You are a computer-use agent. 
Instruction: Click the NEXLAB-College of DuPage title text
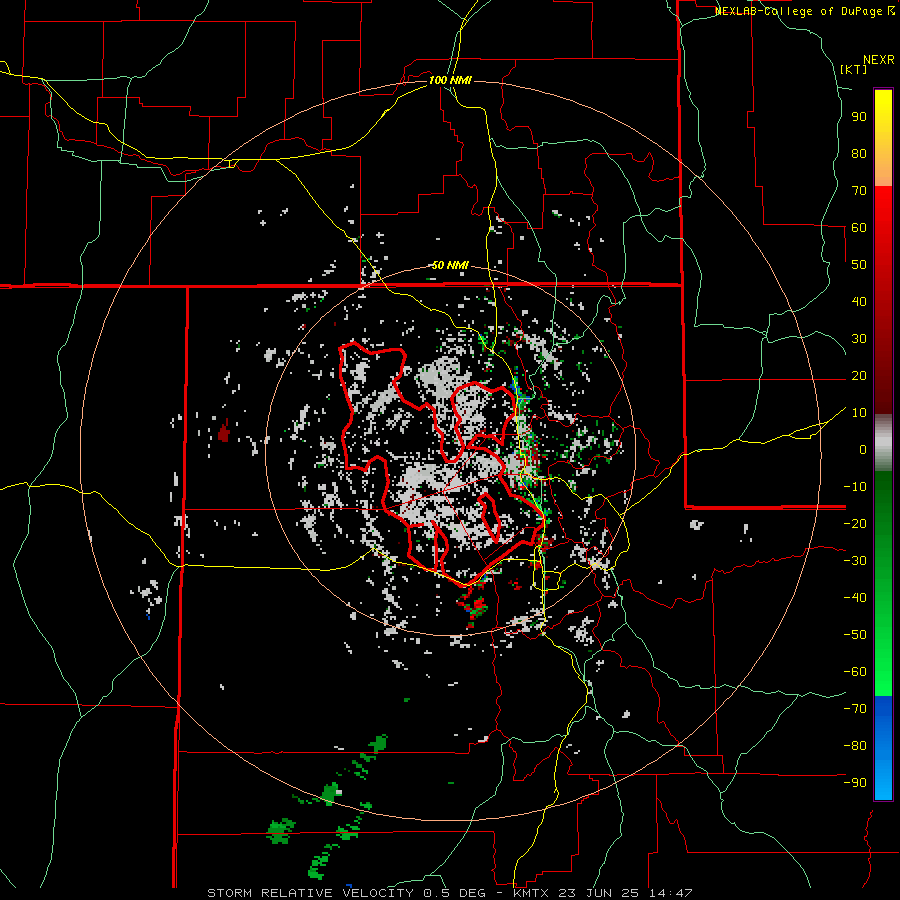[x=799, y=11]
